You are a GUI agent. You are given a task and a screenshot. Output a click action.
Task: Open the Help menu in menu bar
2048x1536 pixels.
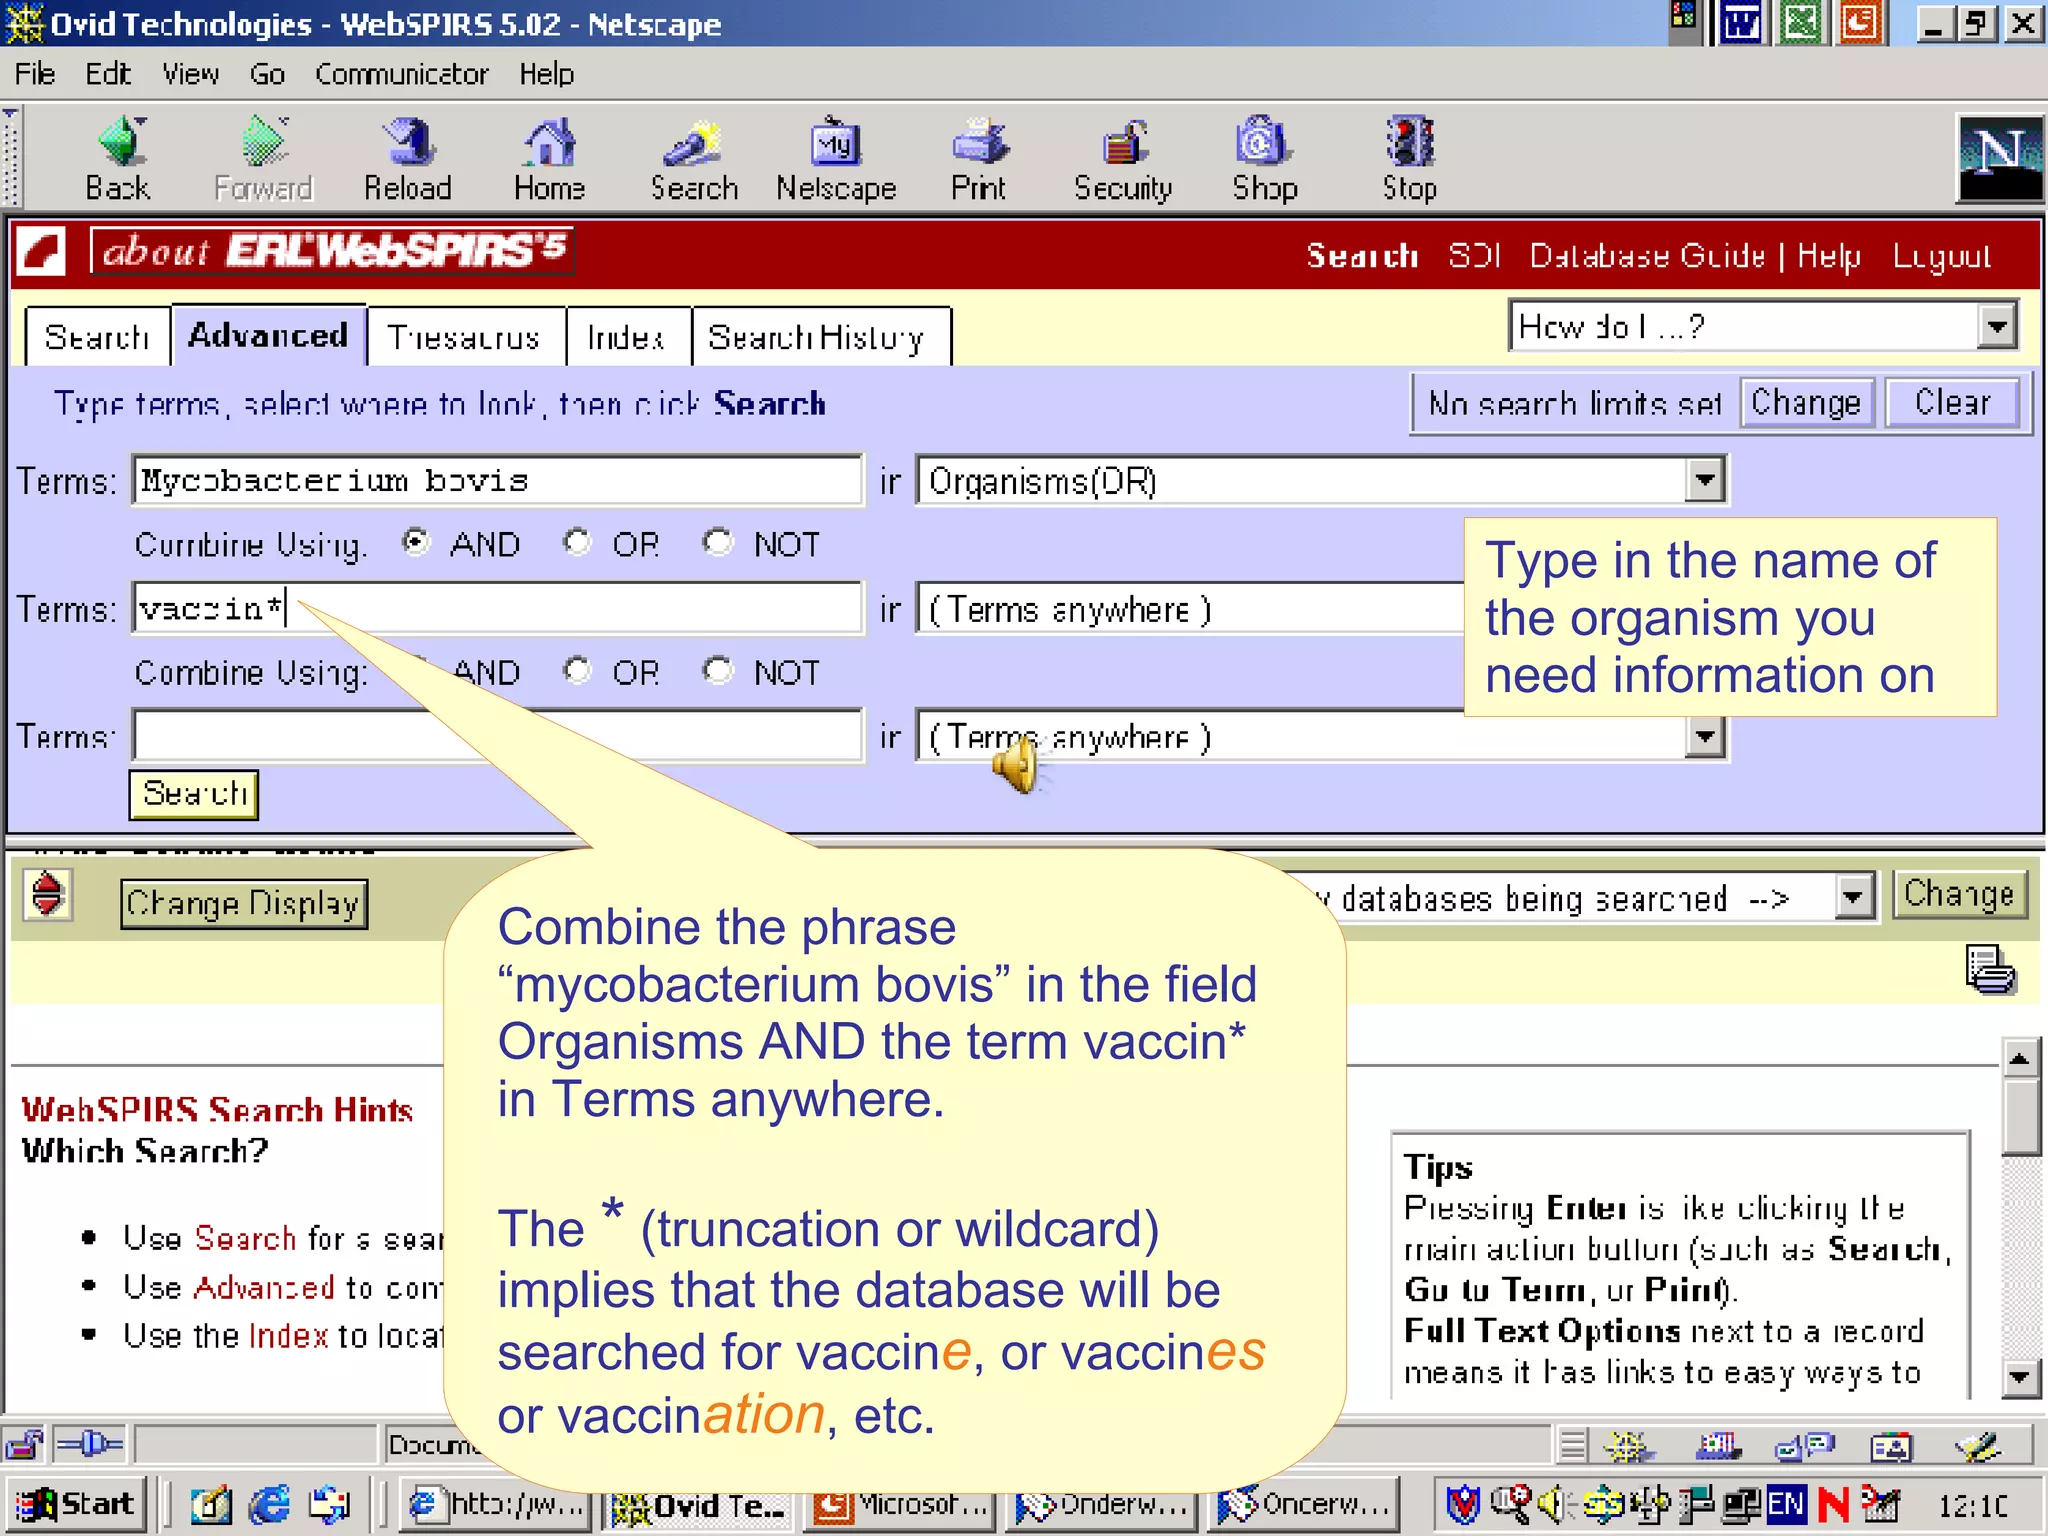[x=546, y=74]
